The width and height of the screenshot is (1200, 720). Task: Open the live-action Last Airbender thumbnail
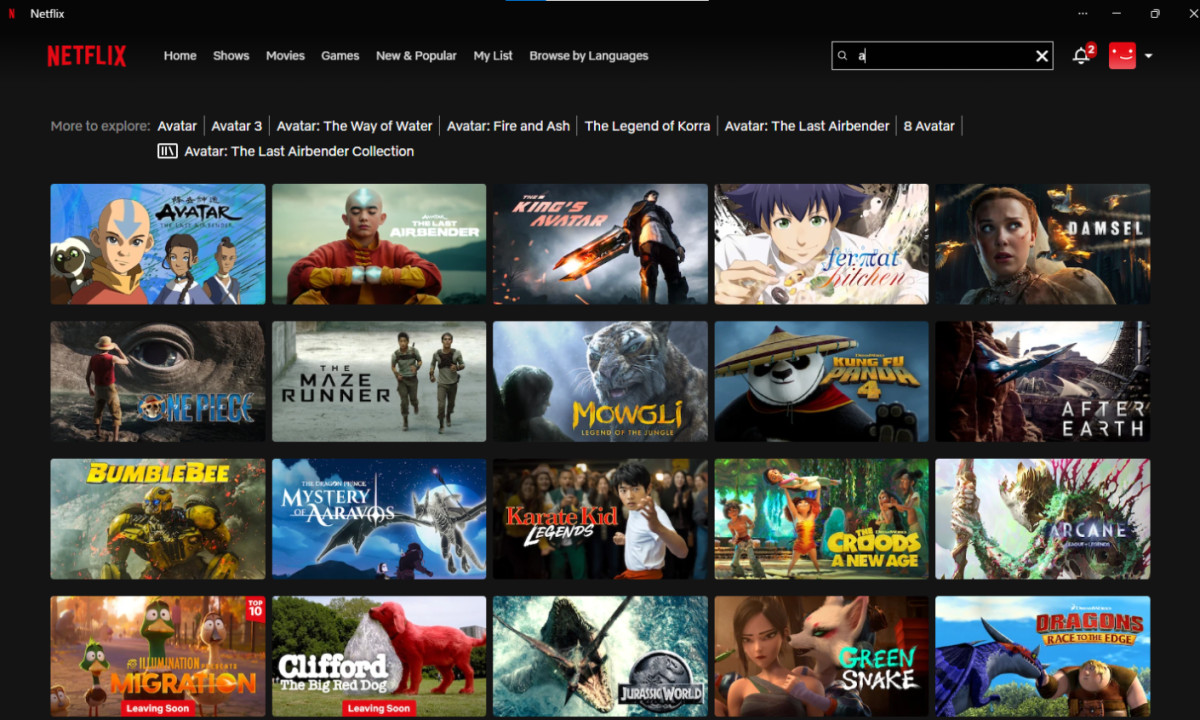tap(379, 244)
